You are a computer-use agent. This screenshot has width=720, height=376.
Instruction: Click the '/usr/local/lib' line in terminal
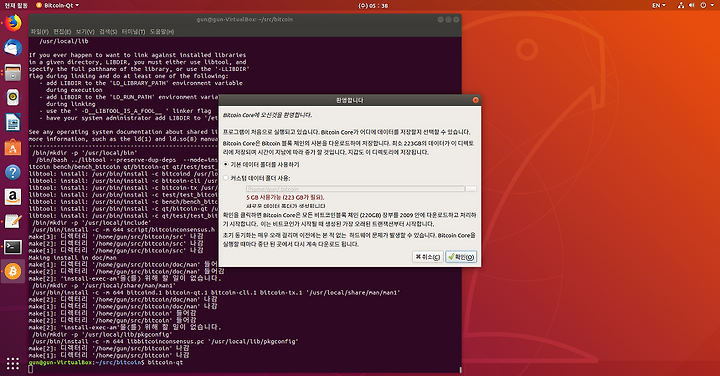(x=64, y=41)
